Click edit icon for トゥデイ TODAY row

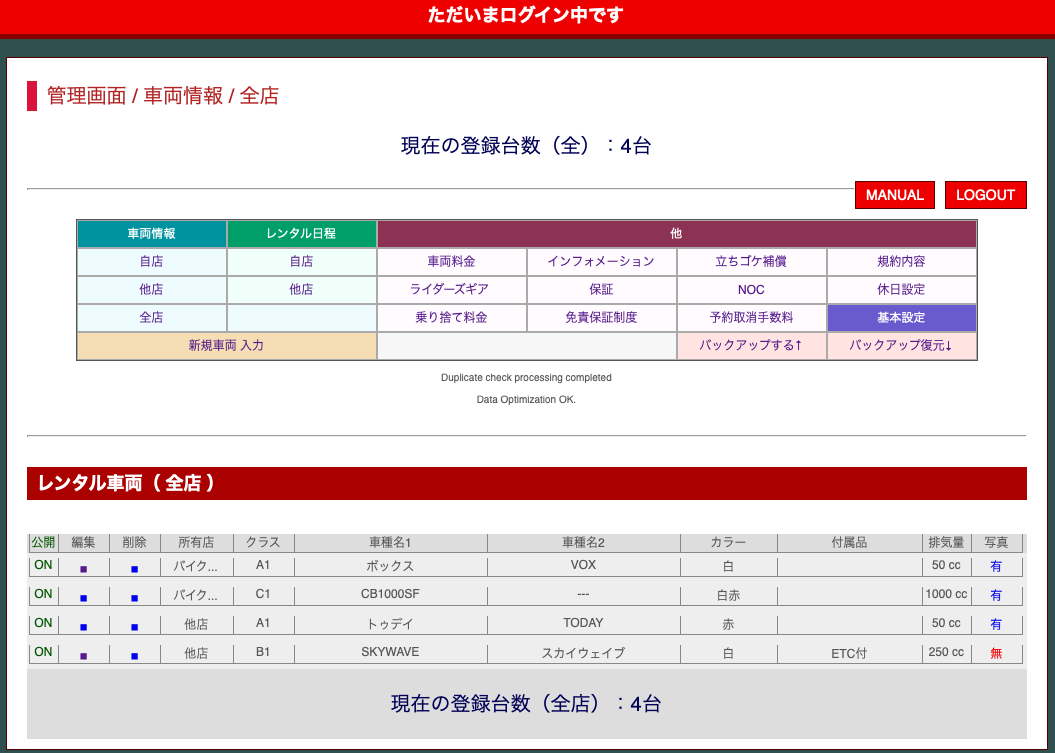tap(83, 627)
